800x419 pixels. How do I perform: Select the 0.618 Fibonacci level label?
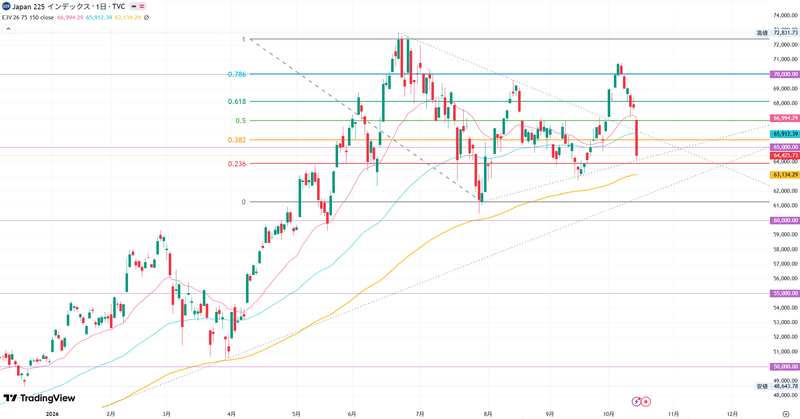point(237,102)
